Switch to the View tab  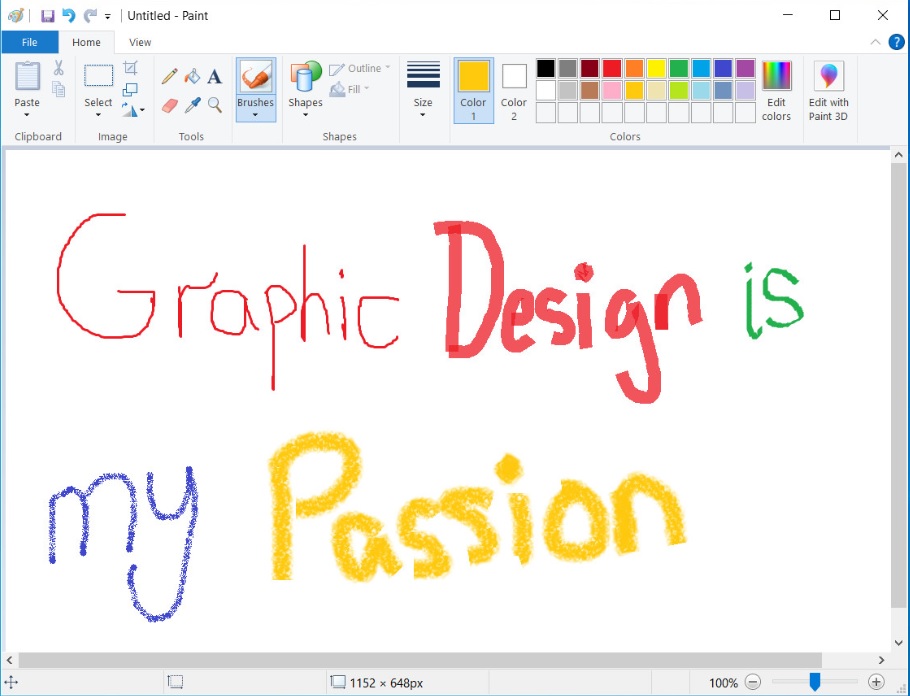coord(139,42)
